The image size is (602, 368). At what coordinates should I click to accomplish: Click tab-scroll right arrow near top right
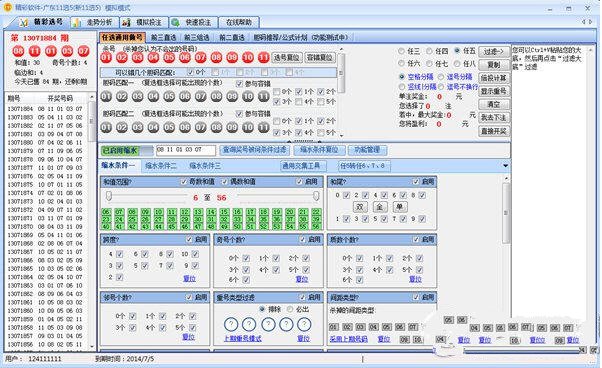591,22
